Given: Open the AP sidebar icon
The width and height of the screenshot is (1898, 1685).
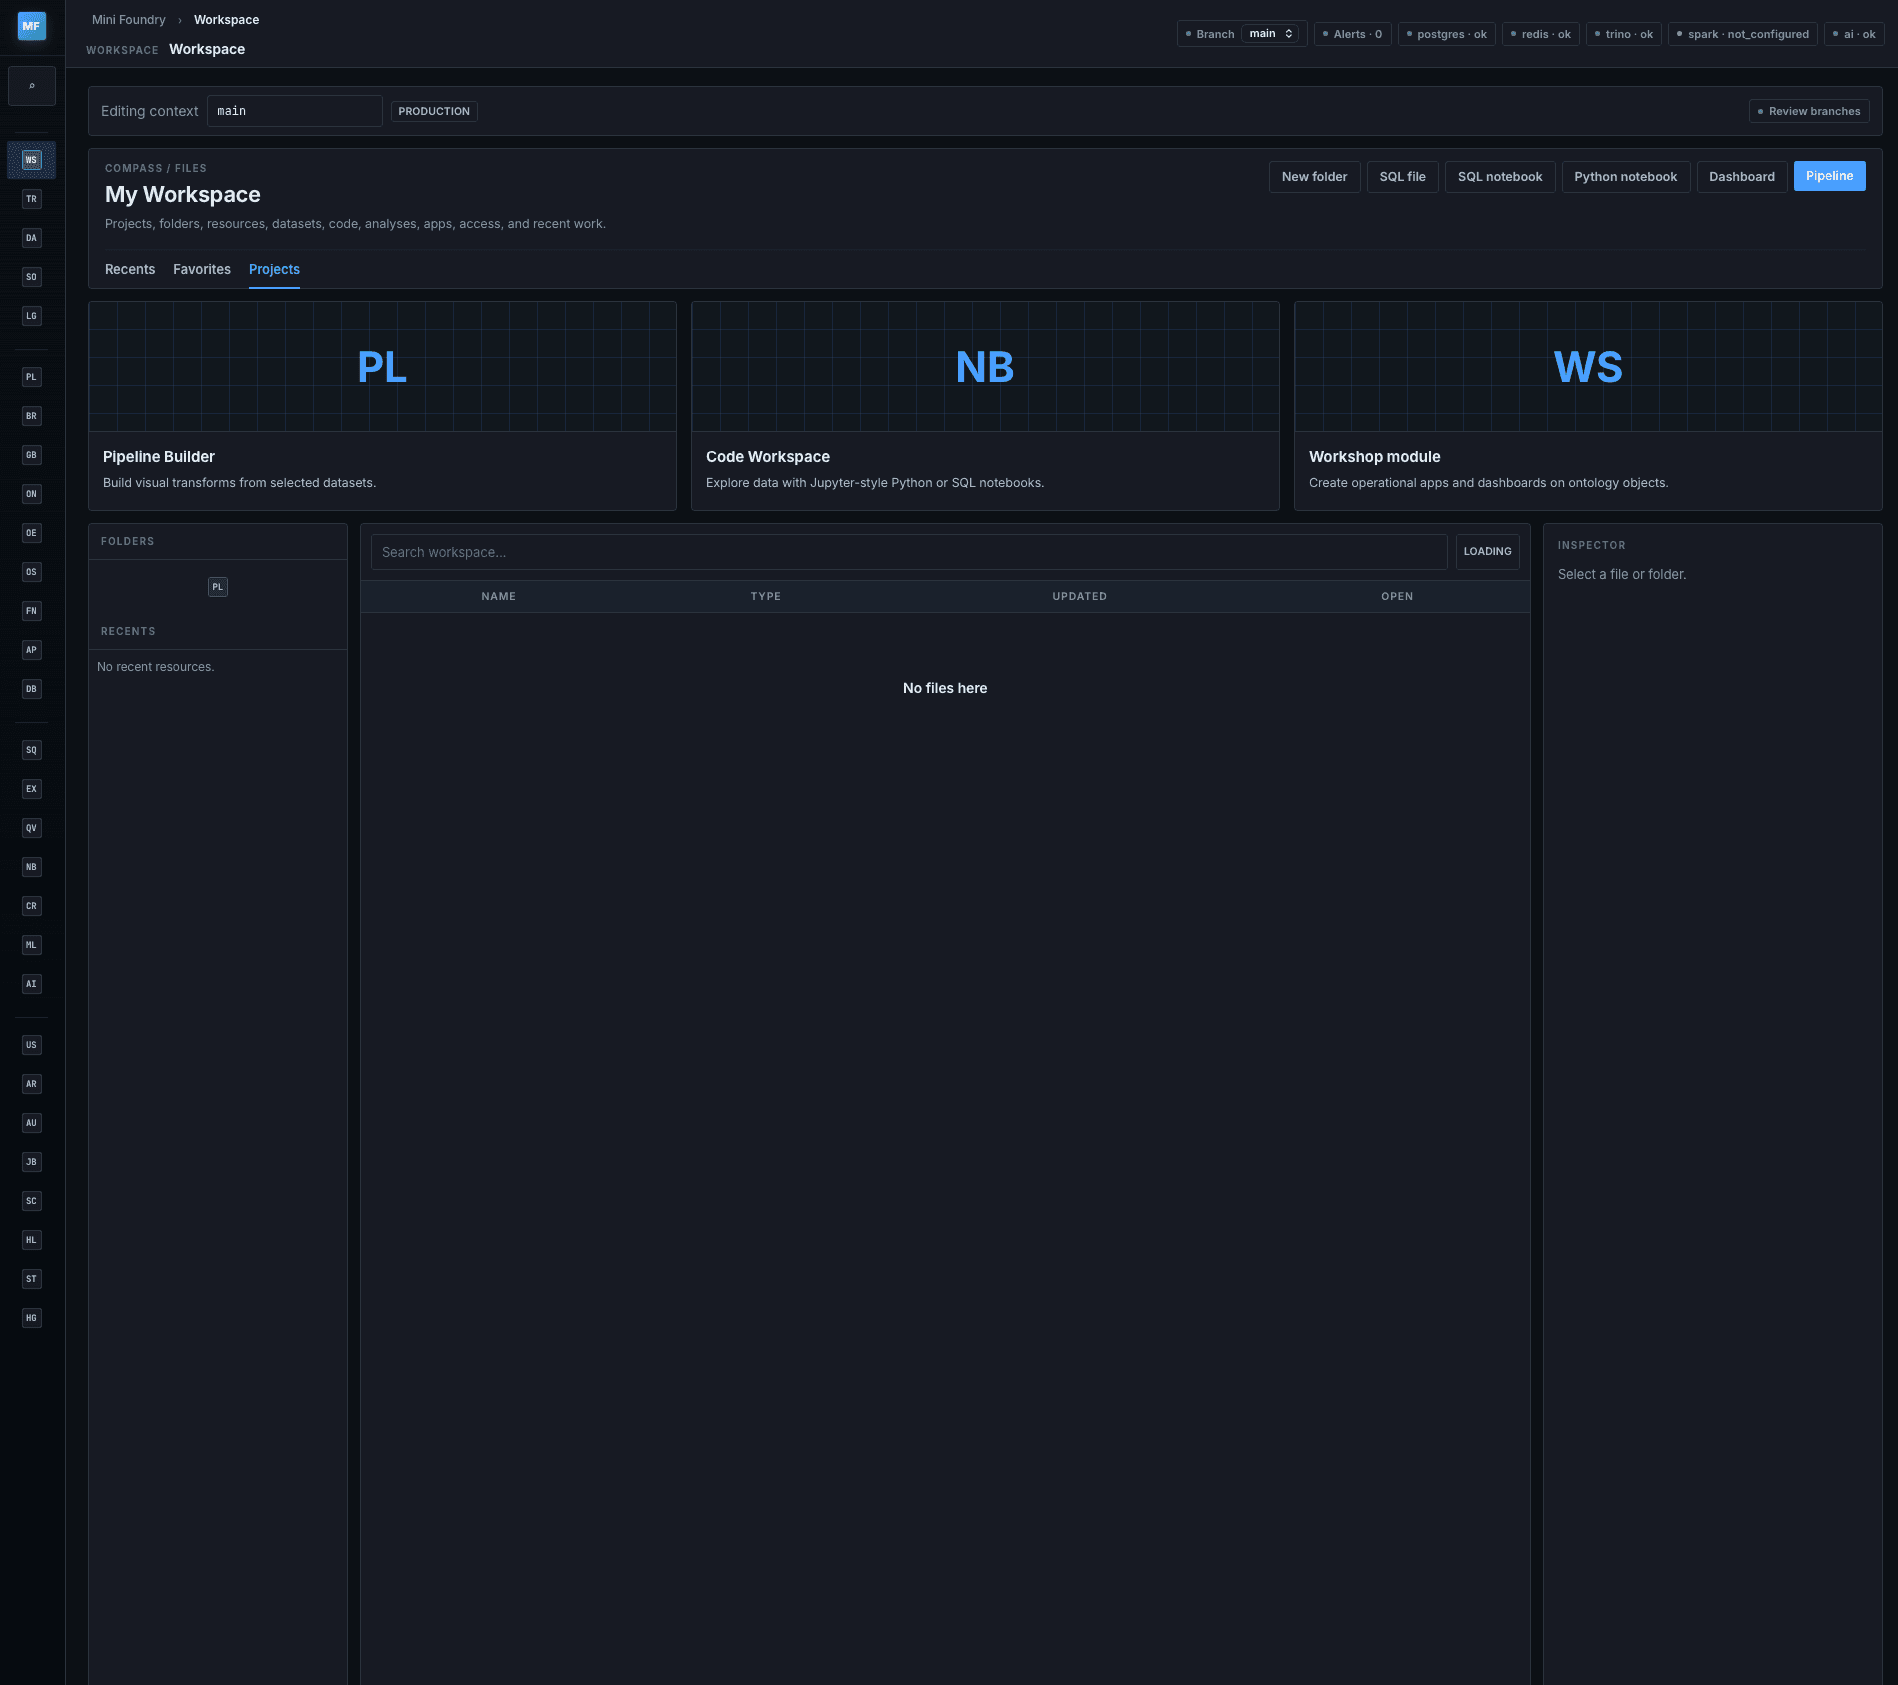Looking at the screenshot, I should [x=31, y=650].
